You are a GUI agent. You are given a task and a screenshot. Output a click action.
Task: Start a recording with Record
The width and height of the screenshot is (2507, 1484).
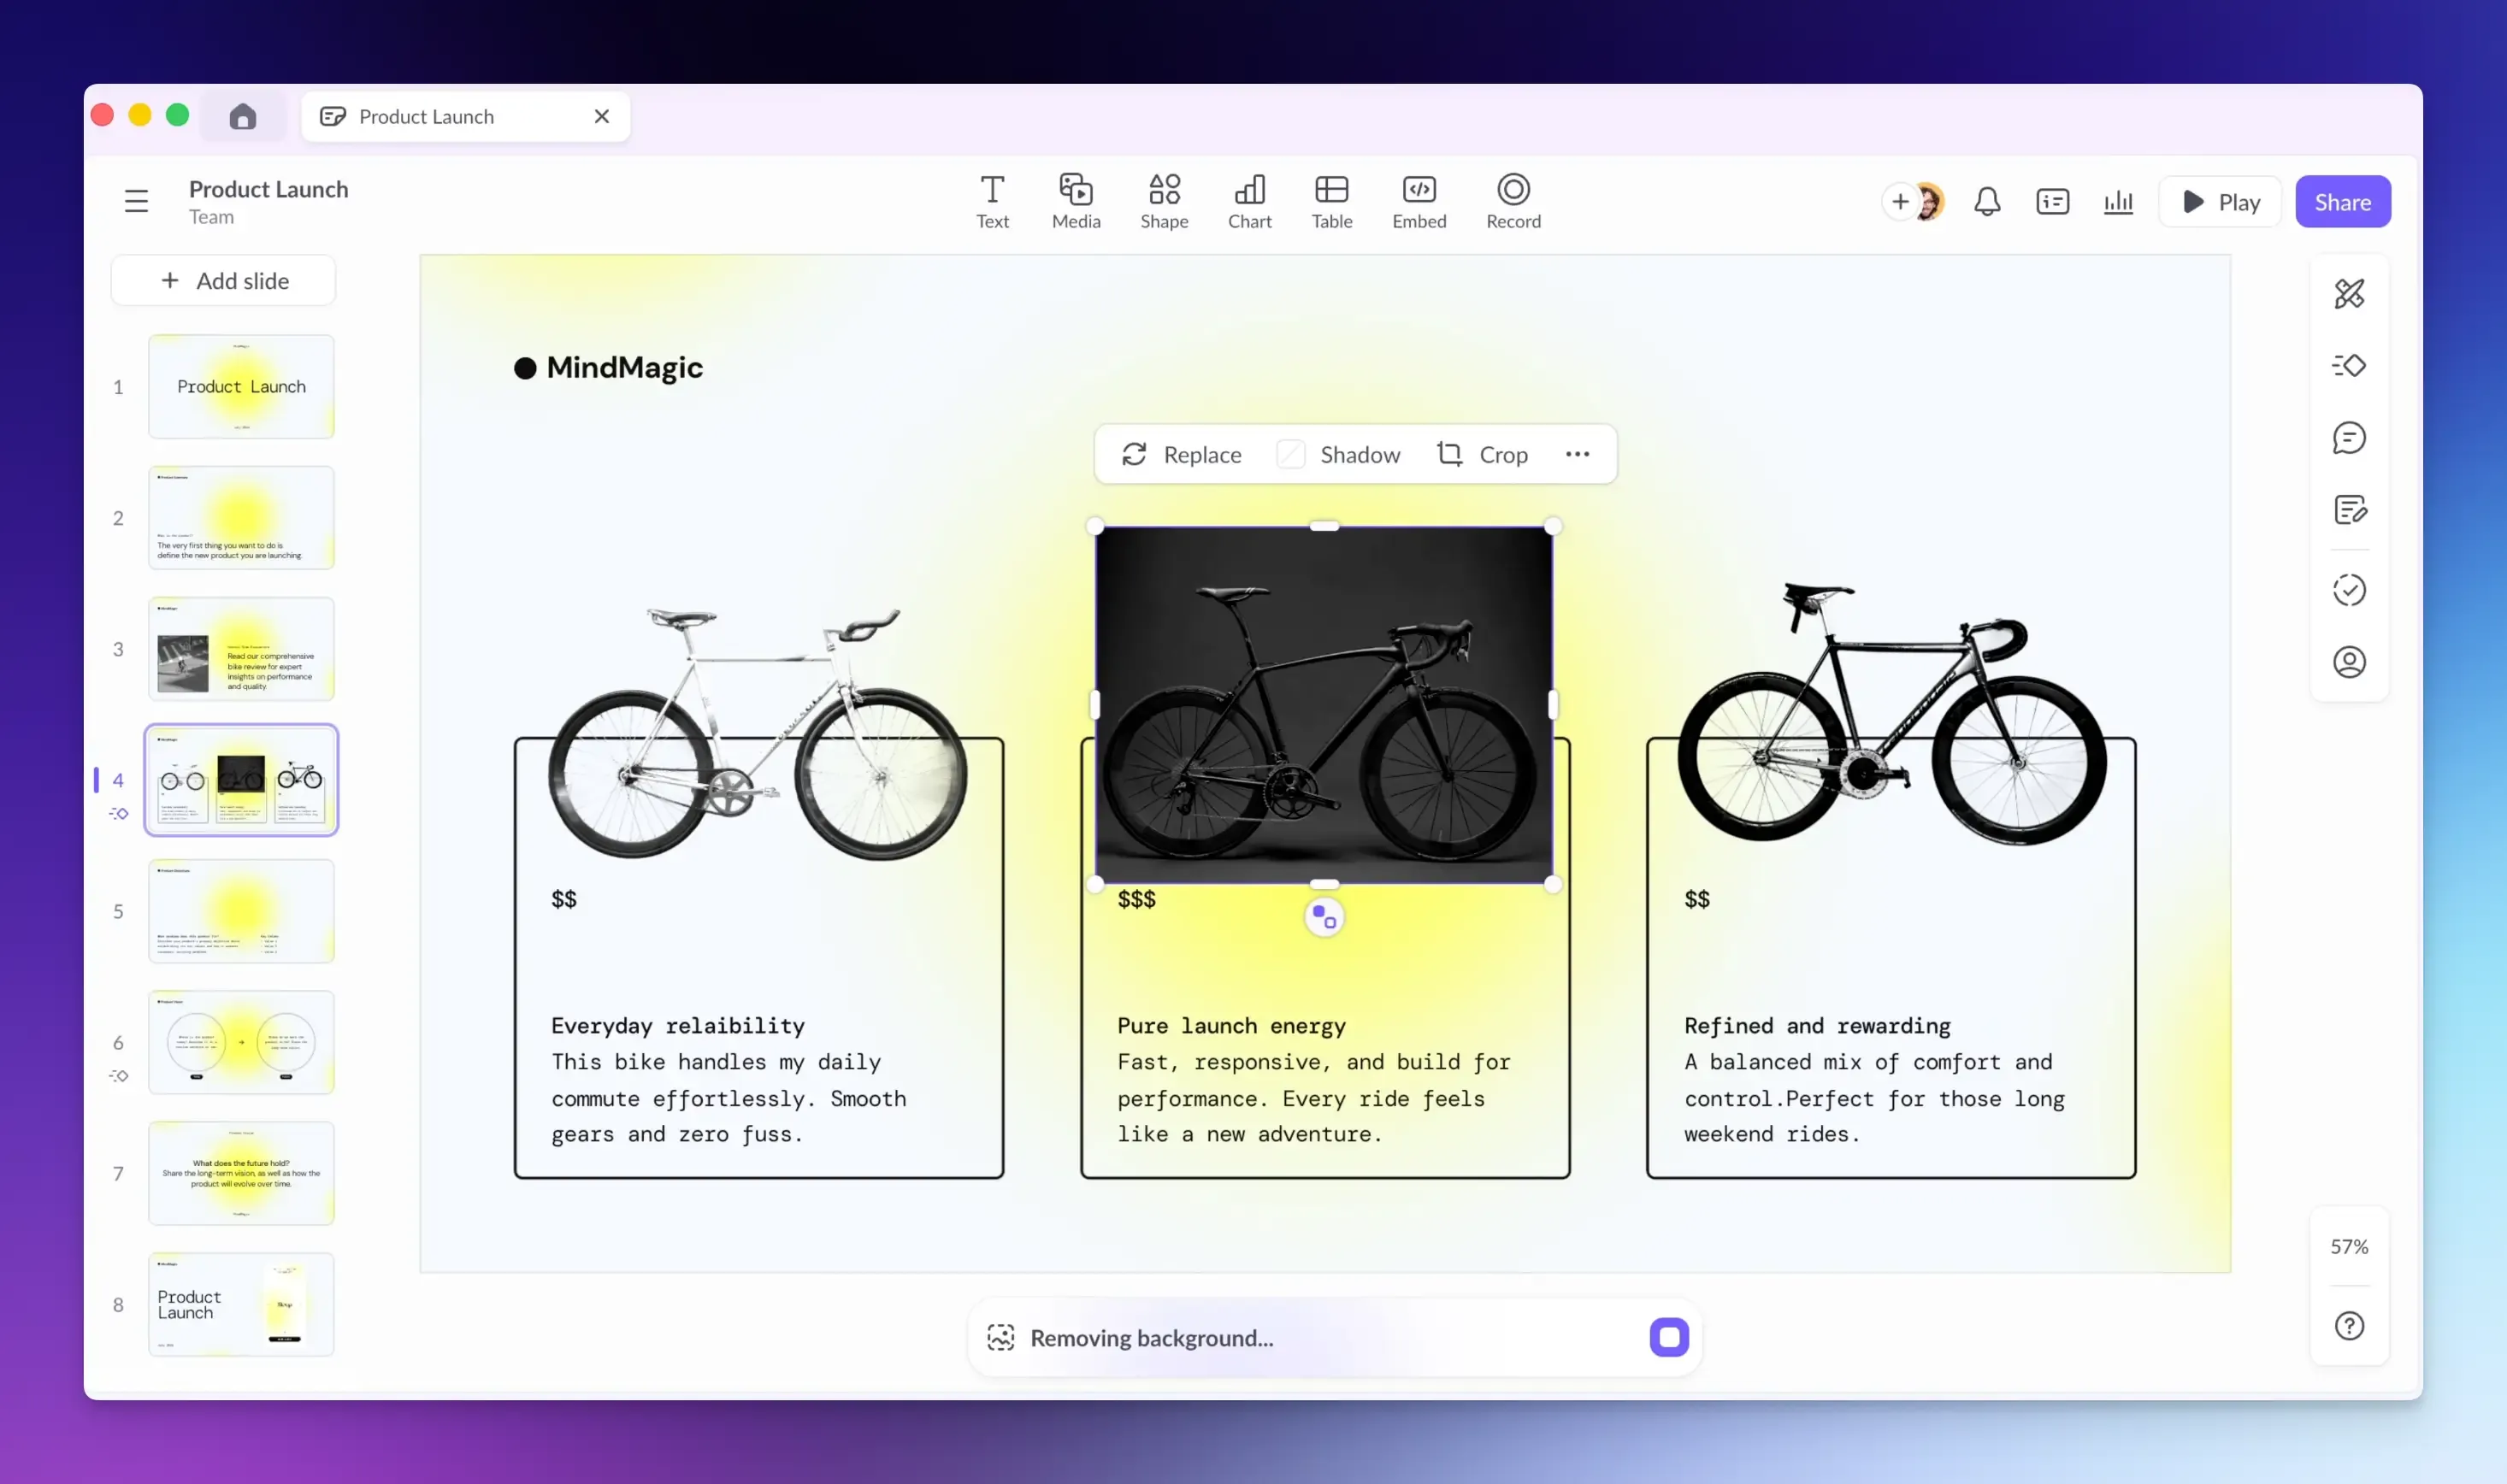[x=1512, y=201]
